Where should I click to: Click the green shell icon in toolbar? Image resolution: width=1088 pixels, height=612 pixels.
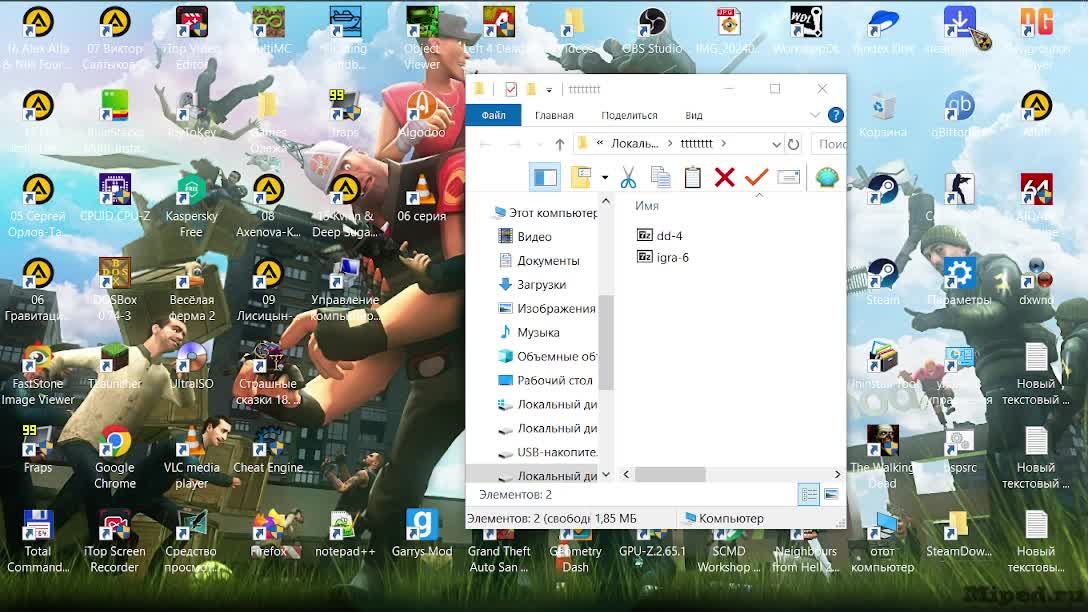(826, 178)
